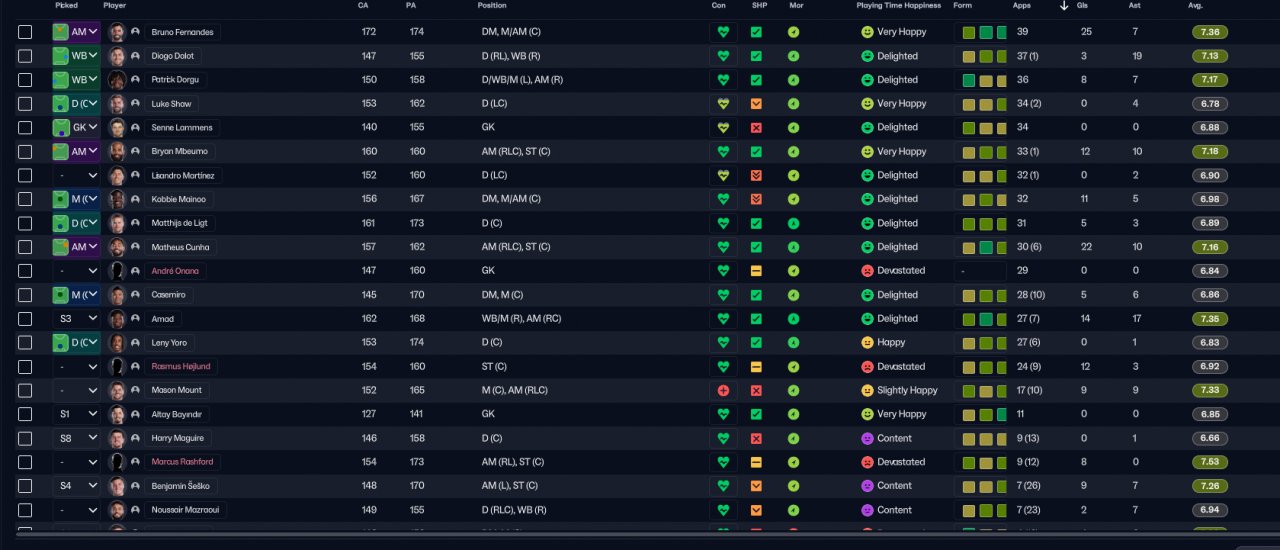Click the person icon beside Luke Shaw
The height and width of the screenshot is (550, 1280).
click(x=135, y=104)
